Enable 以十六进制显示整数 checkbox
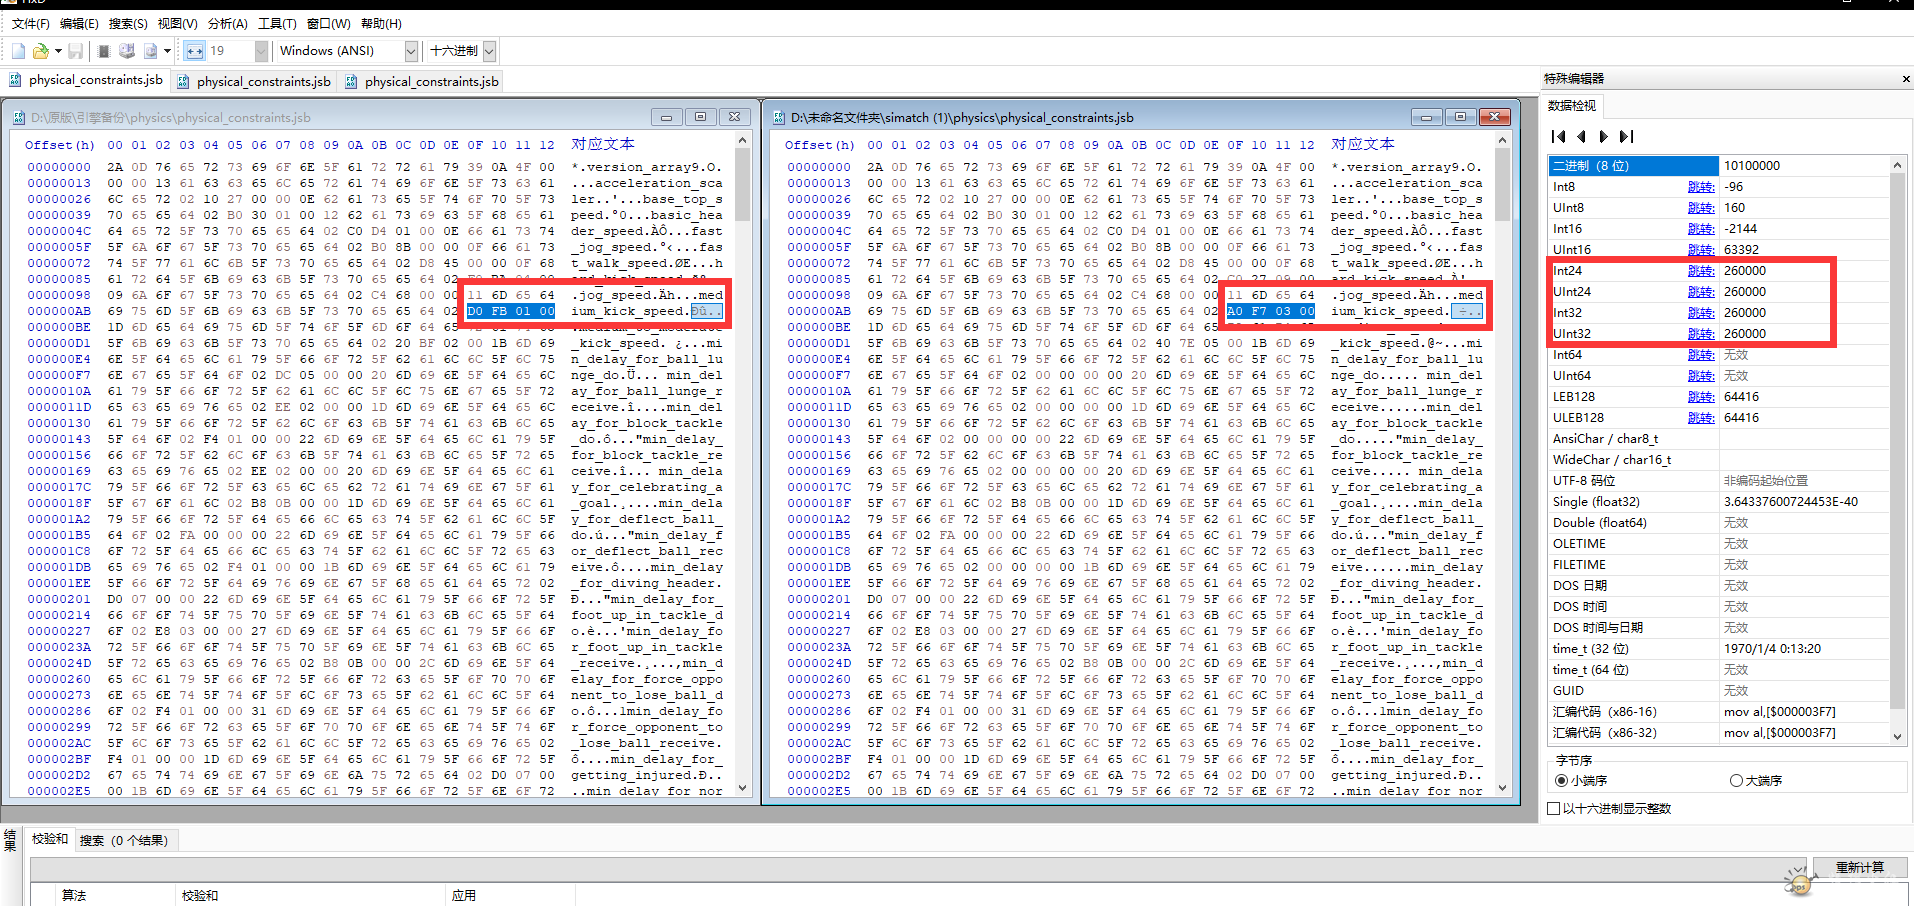Image resolution: width=1914 pixels, height=906 pixels. click(1554, 809)
